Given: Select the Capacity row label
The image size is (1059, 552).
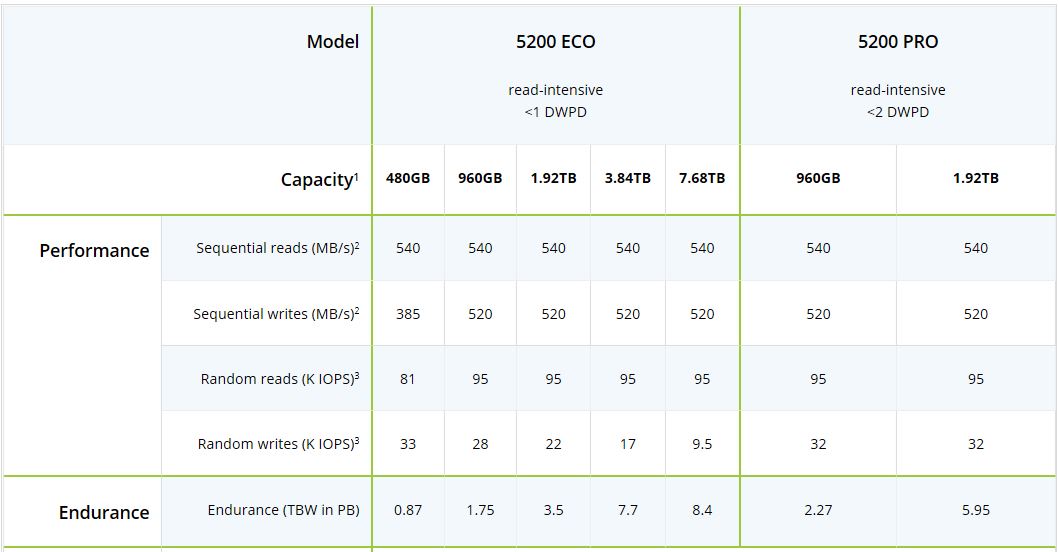Looking at the screenshot, I should click(x=319, y=180).
